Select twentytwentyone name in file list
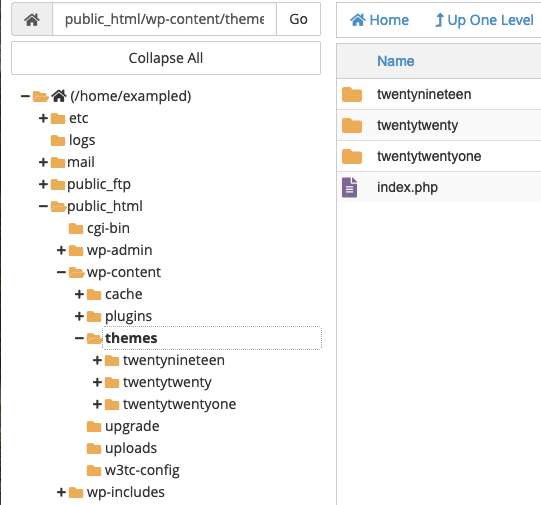 click(x=429, y=156)
